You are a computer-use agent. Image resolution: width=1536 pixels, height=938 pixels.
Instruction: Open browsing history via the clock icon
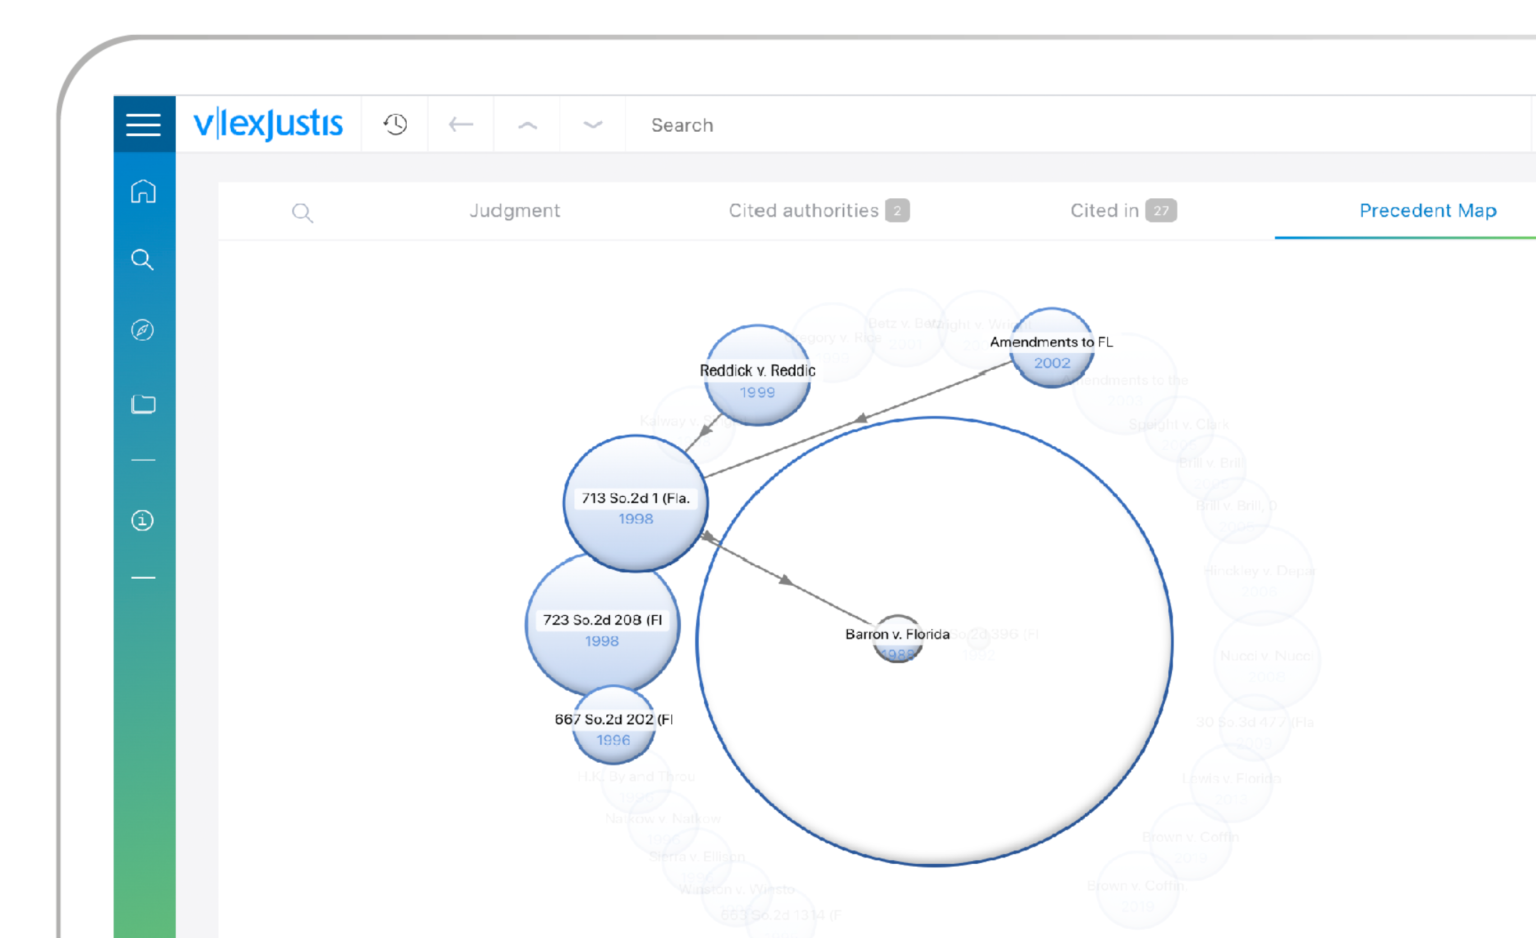point(394,124)
